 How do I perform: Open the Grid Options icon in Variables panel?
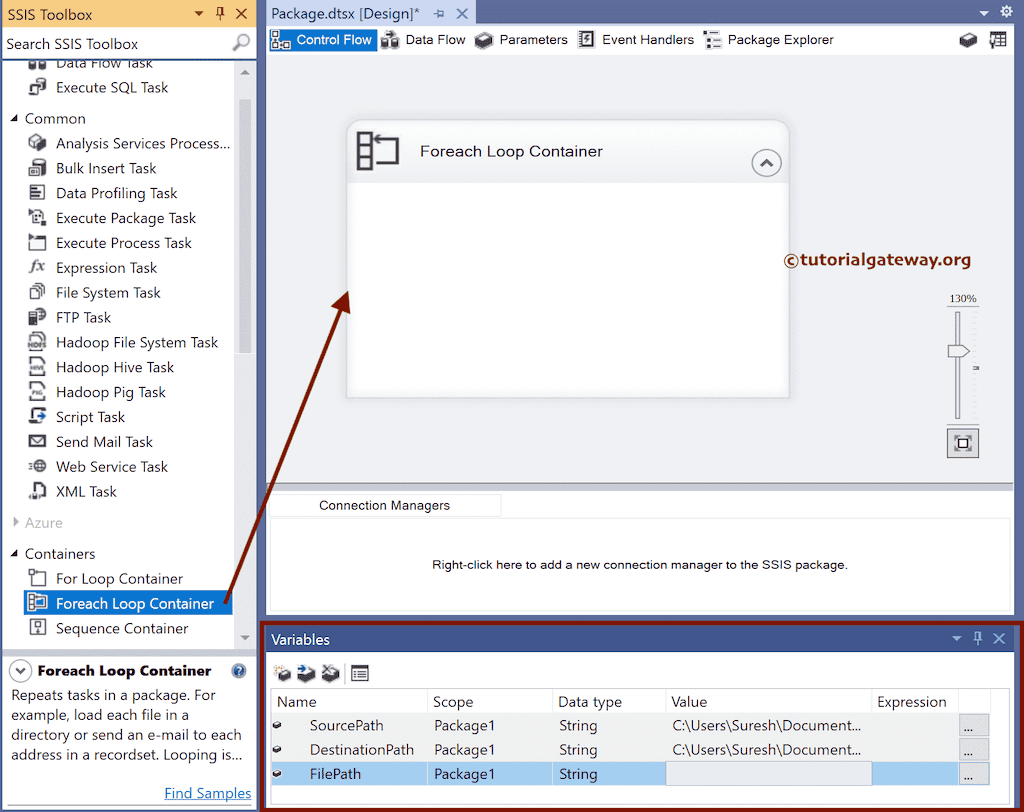pyautogui.click(x=359, y=673)
